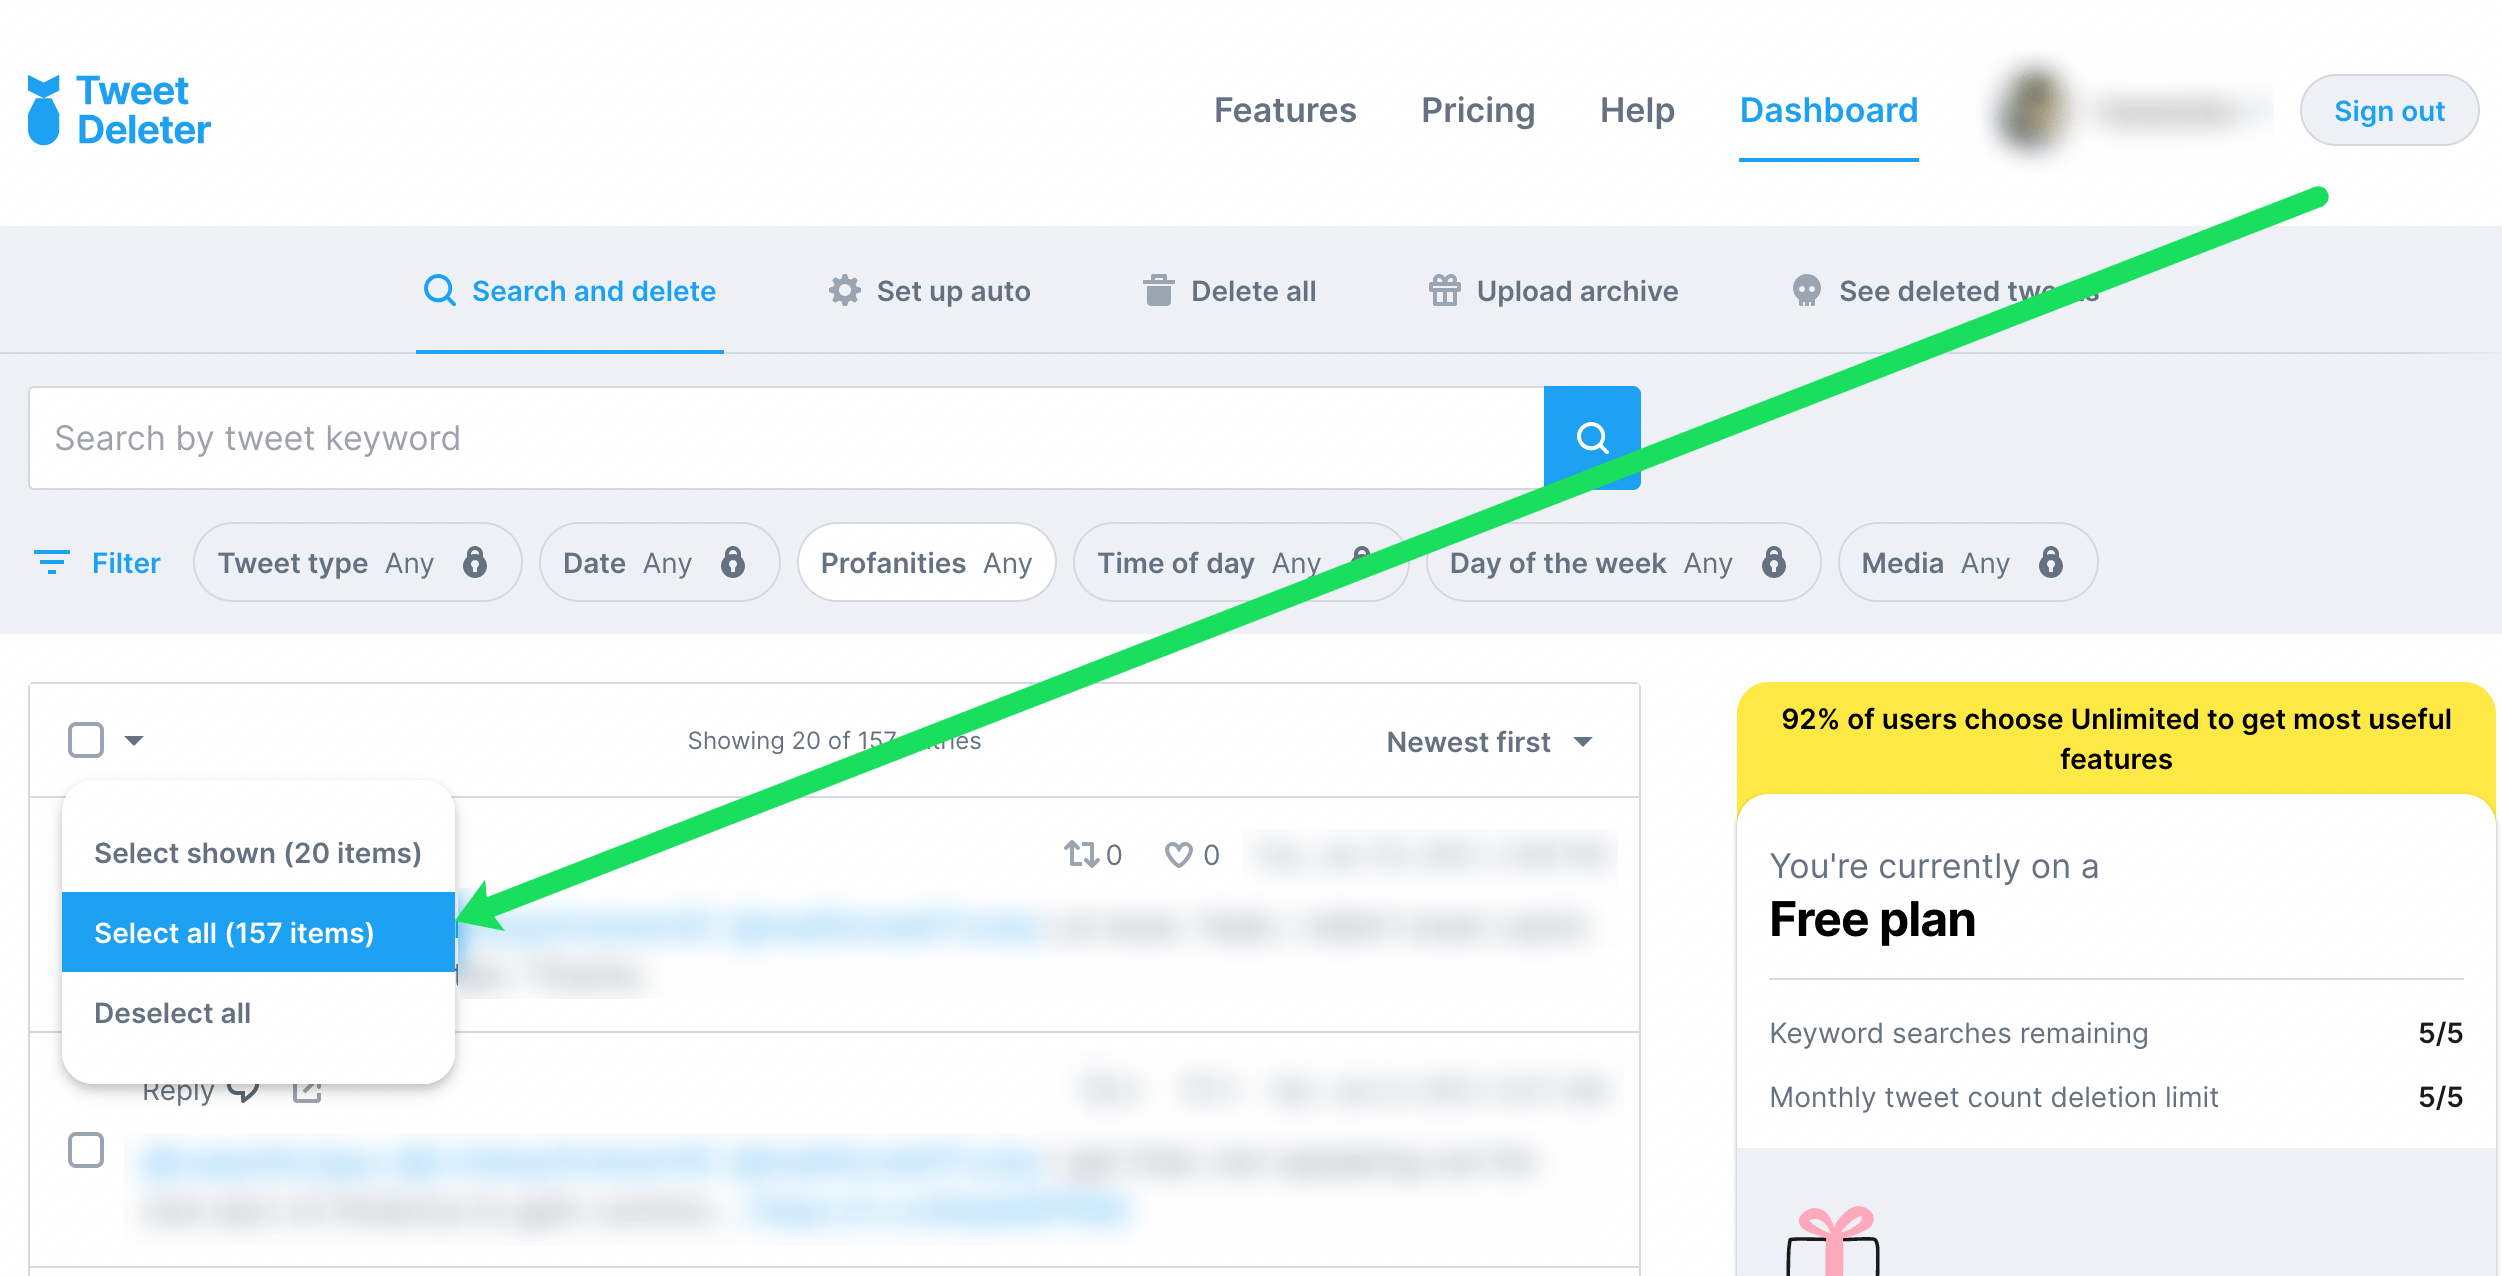Click the lock icon on Day of the week

pyautogui.click(x=1774, y=562)
